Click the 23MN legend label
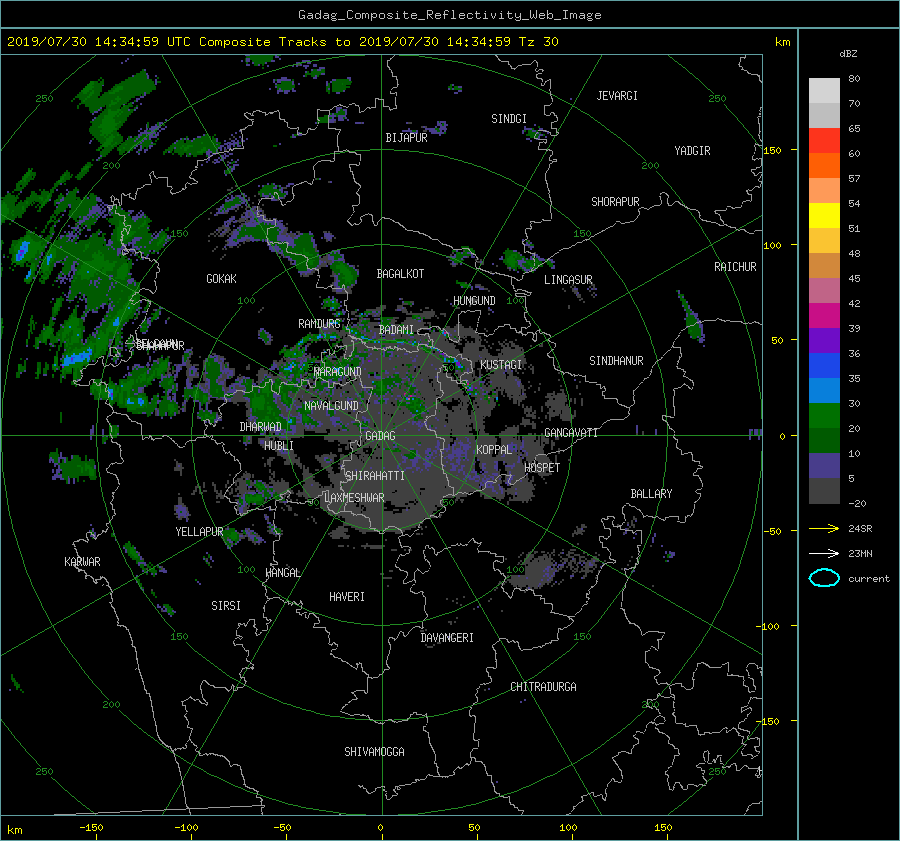Screen dimensions: 900x841 click(x=860, y=553)
